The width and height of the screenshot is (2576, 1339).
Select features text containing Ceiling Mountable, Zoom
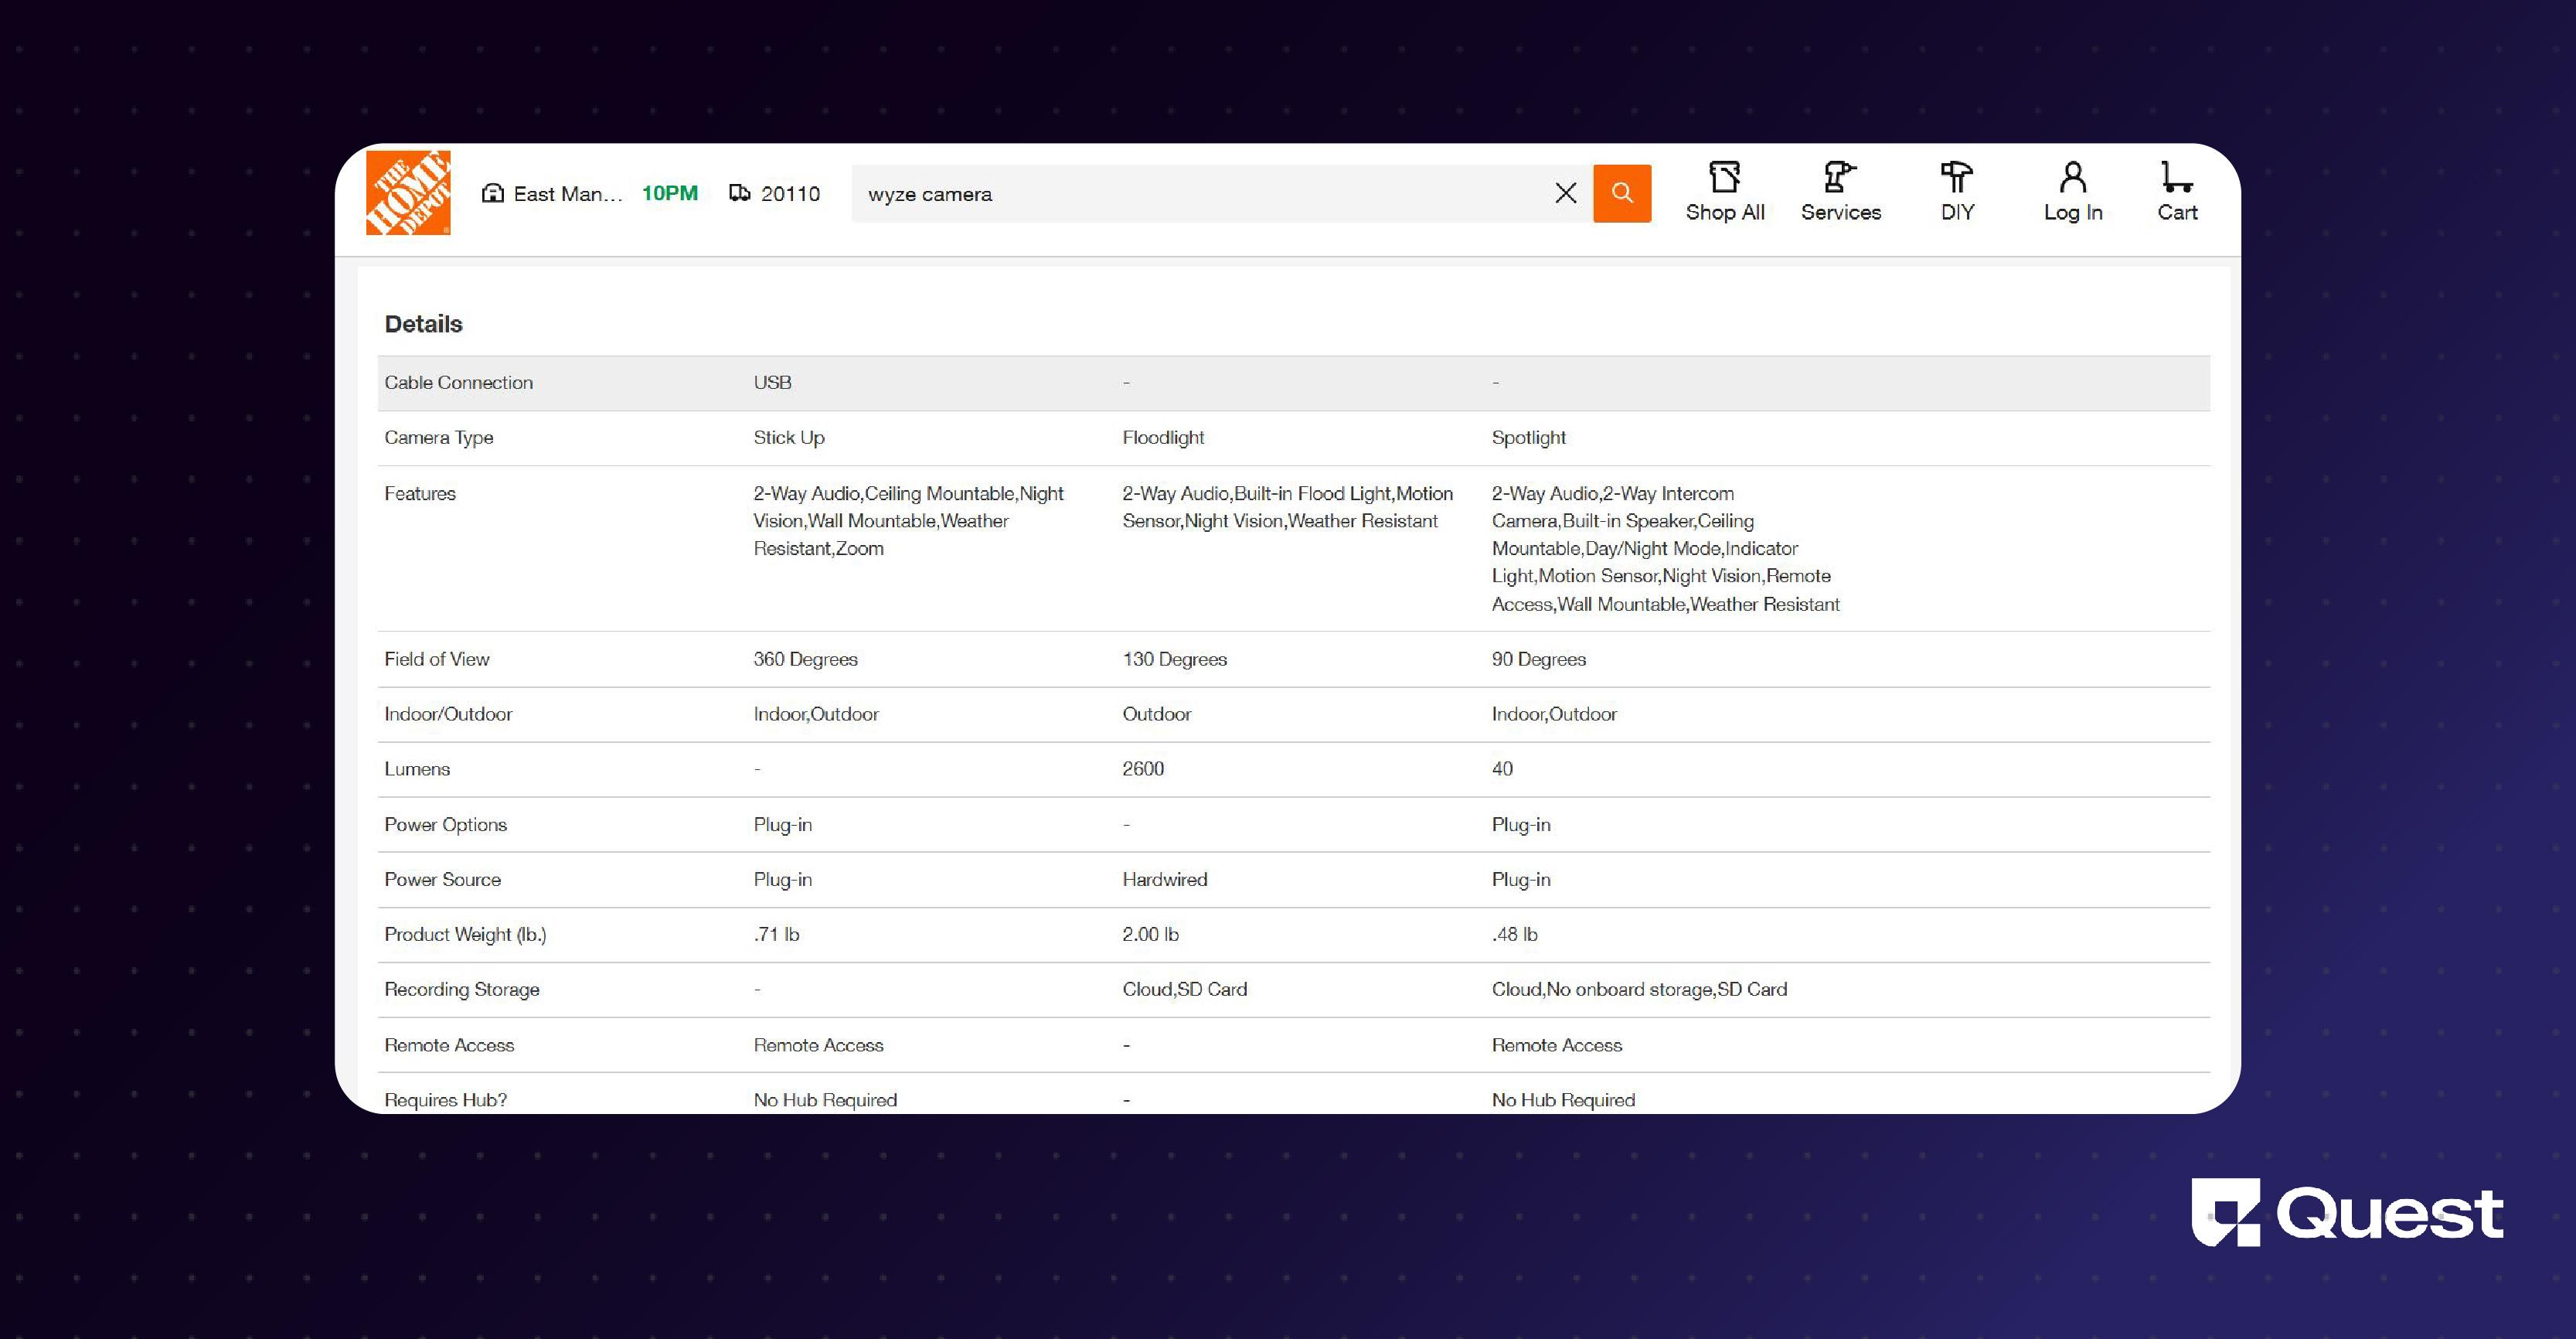click(908, 521)
